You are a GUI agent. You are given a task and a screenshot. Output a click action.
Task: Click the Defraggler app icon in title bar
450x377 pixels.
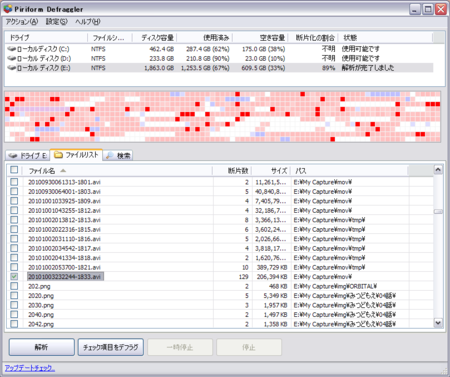point(8,9)
